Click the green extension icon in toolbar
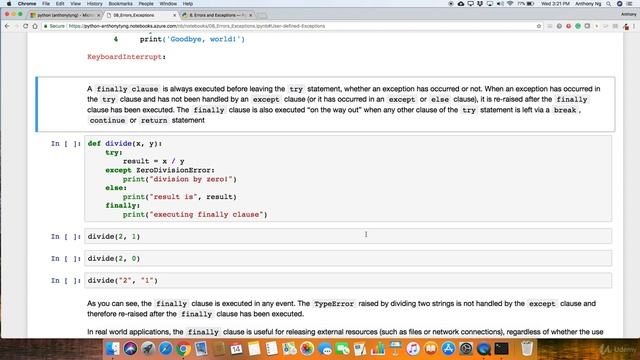 point(578,26)
